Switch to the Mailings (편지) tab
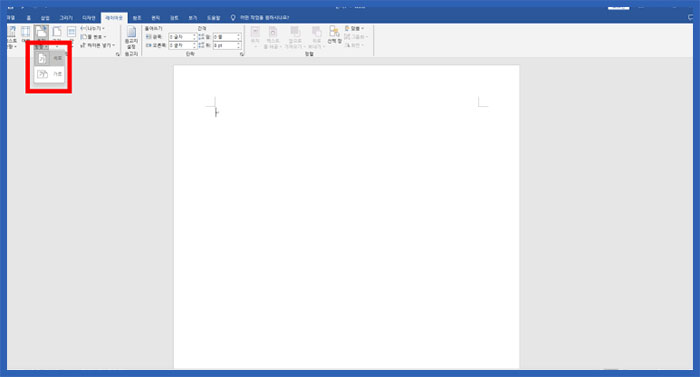This screenshot has width=700, height=377. coord(155,18)
